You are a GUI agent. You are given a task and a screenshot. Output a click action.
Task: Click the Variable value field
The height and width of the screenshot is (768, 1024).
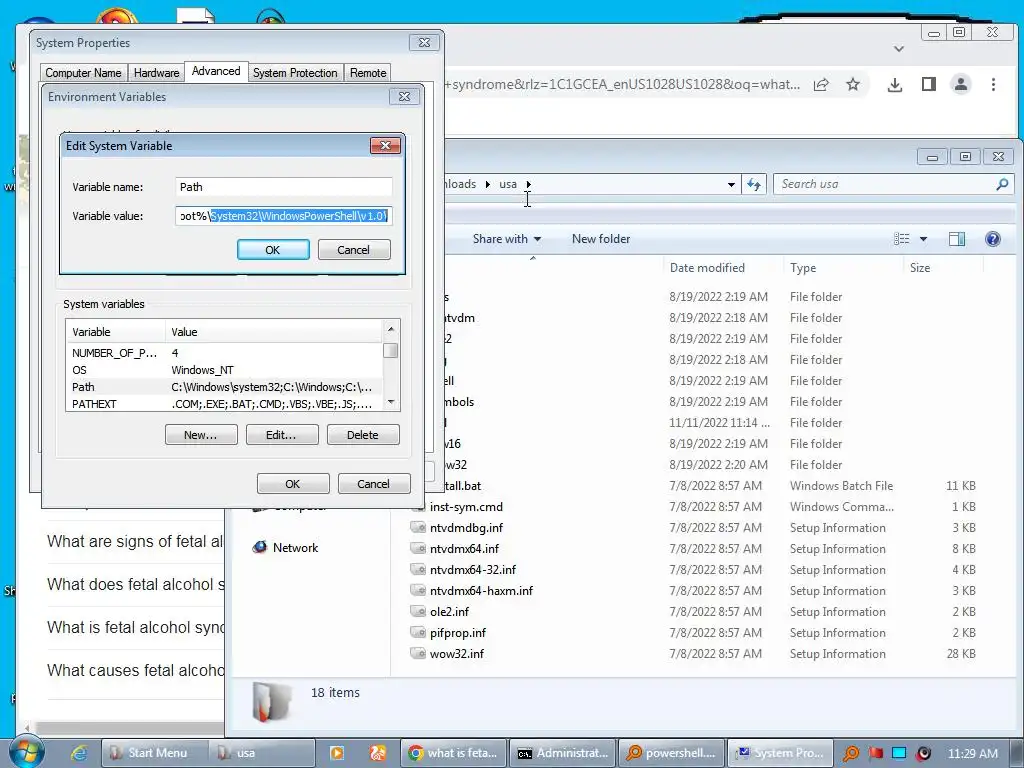(x=283, y=216)
